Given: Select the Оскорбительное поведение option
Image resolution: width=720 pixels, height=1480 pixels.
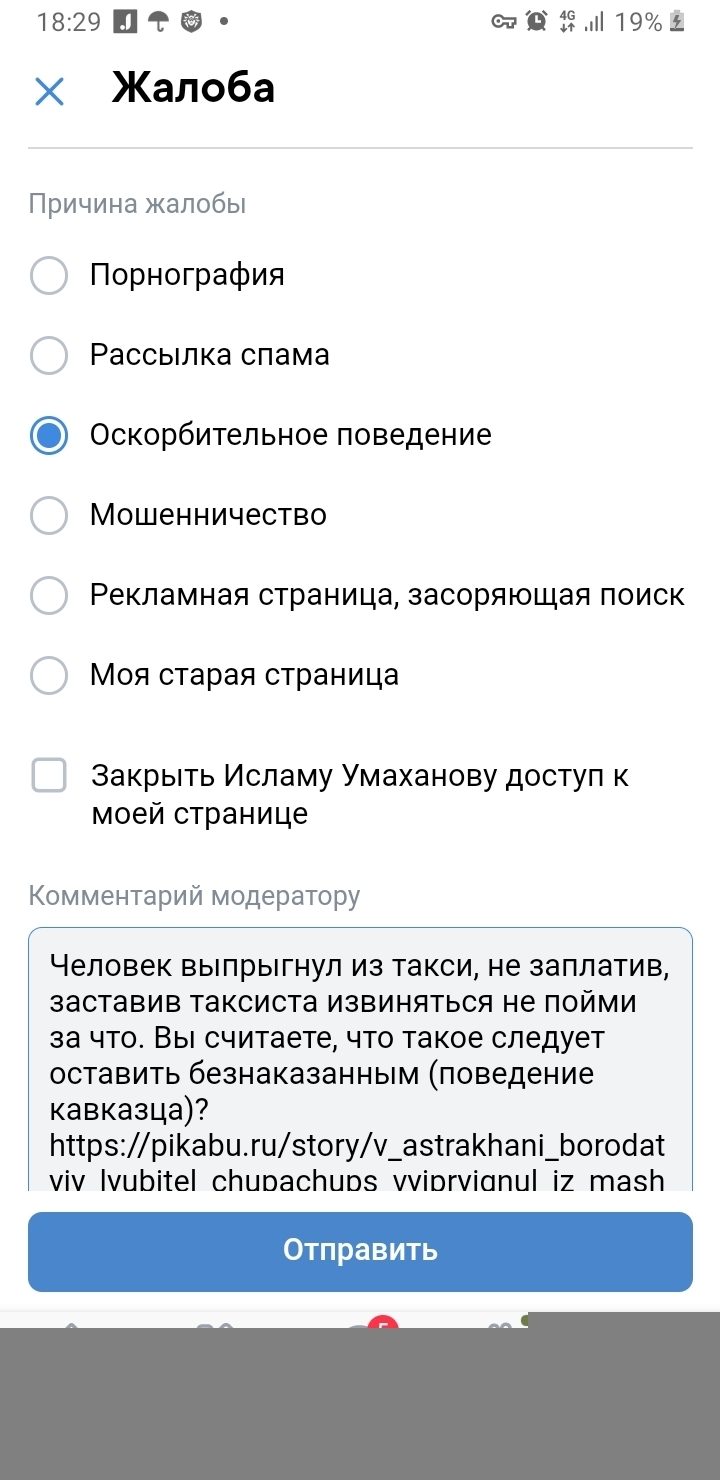Looking at the screenshot, I should (x=49, y=435).
